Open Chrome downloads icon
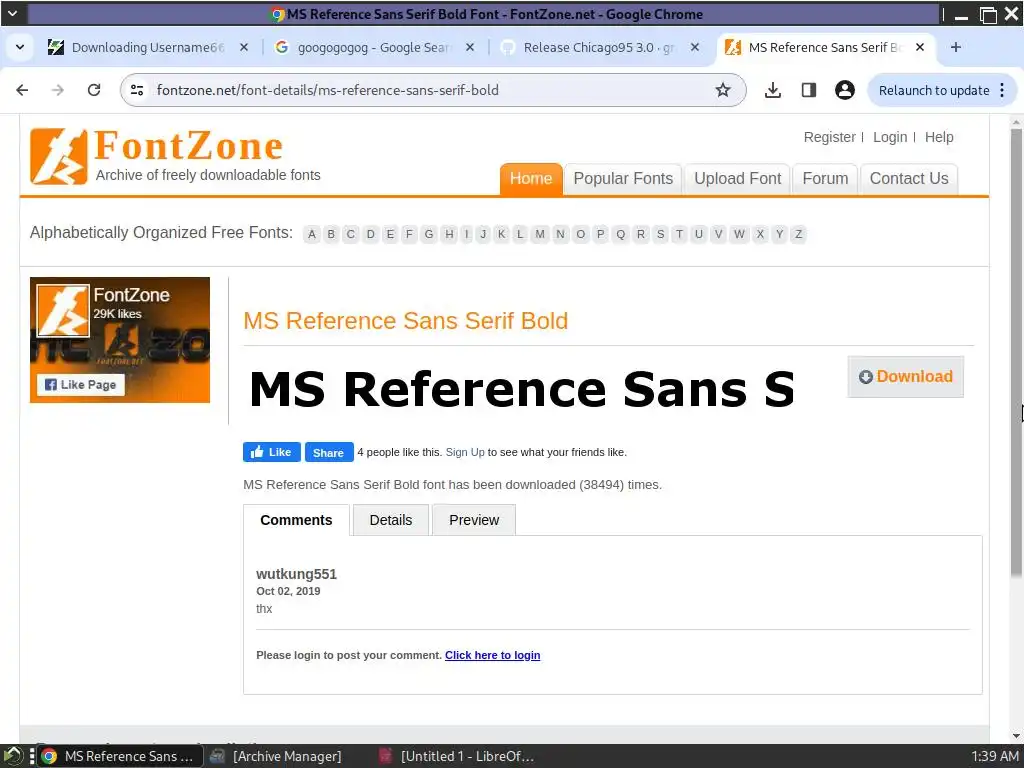The image size is (1024, 768). pos(773,90)
